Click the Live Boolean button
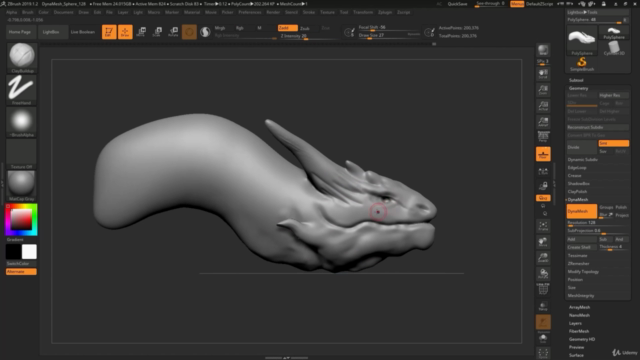 pyautogui.click(x=82, y=32)
